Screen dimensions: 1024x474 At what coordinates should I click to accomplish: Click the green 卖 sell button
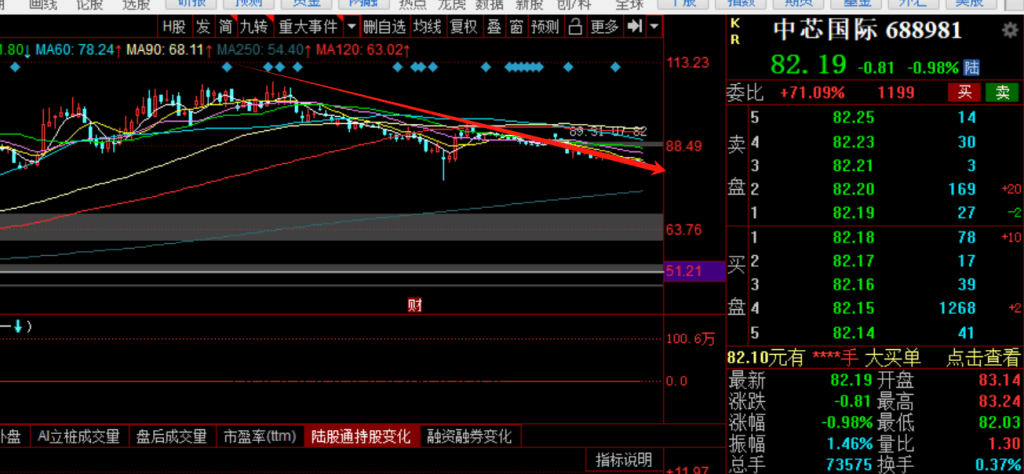pos(1002,93)
